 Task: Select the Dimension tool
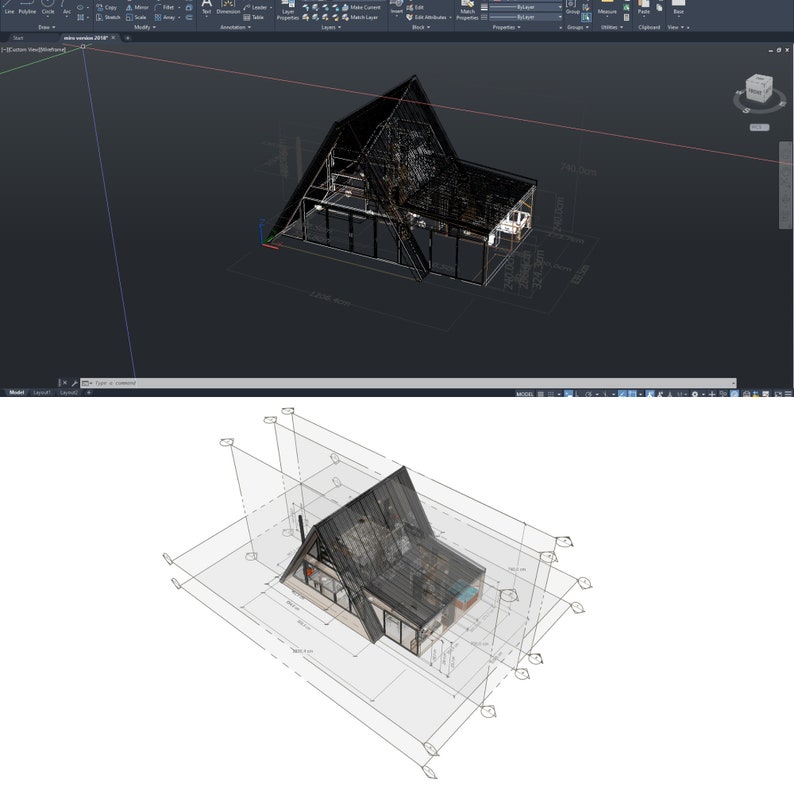228,8
